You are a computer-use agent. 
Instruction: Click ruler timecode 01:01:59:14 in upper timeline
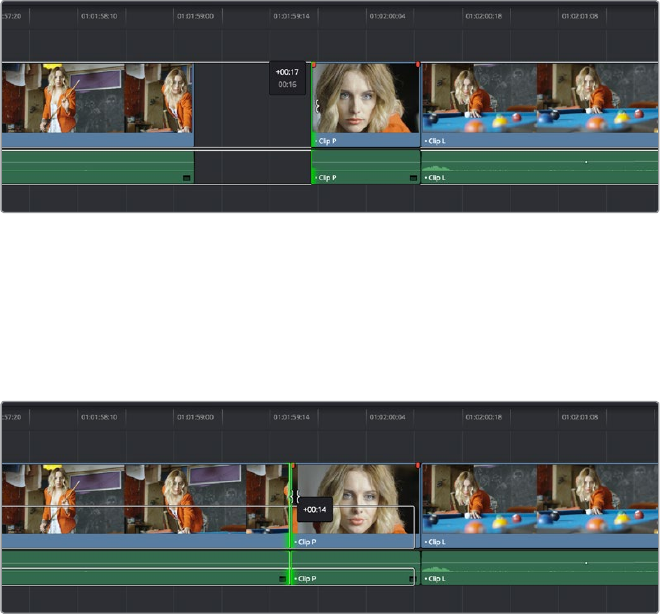click(x=291, y=16)
